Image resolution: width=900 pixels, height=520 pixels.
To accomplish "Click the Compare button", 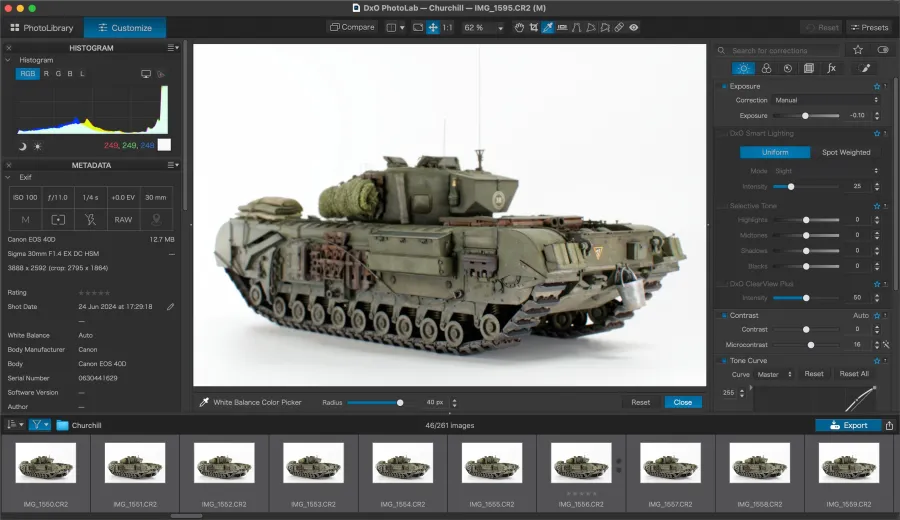I will pyautogui.click(x=352, y=27).
